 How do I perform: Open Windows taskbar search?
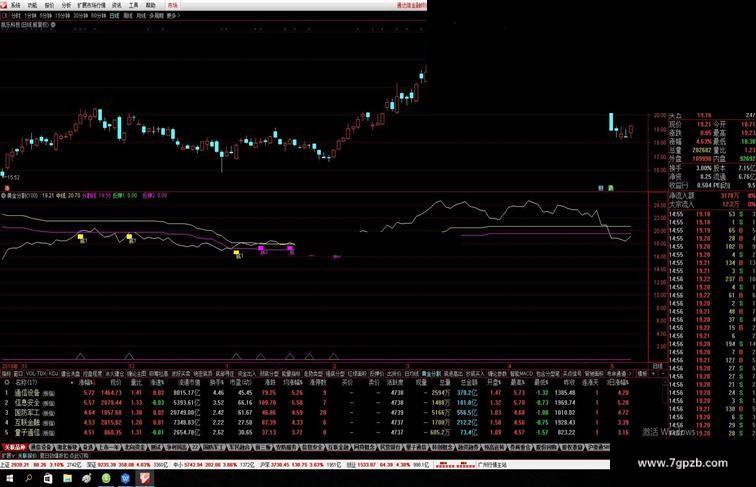point(28,478)
